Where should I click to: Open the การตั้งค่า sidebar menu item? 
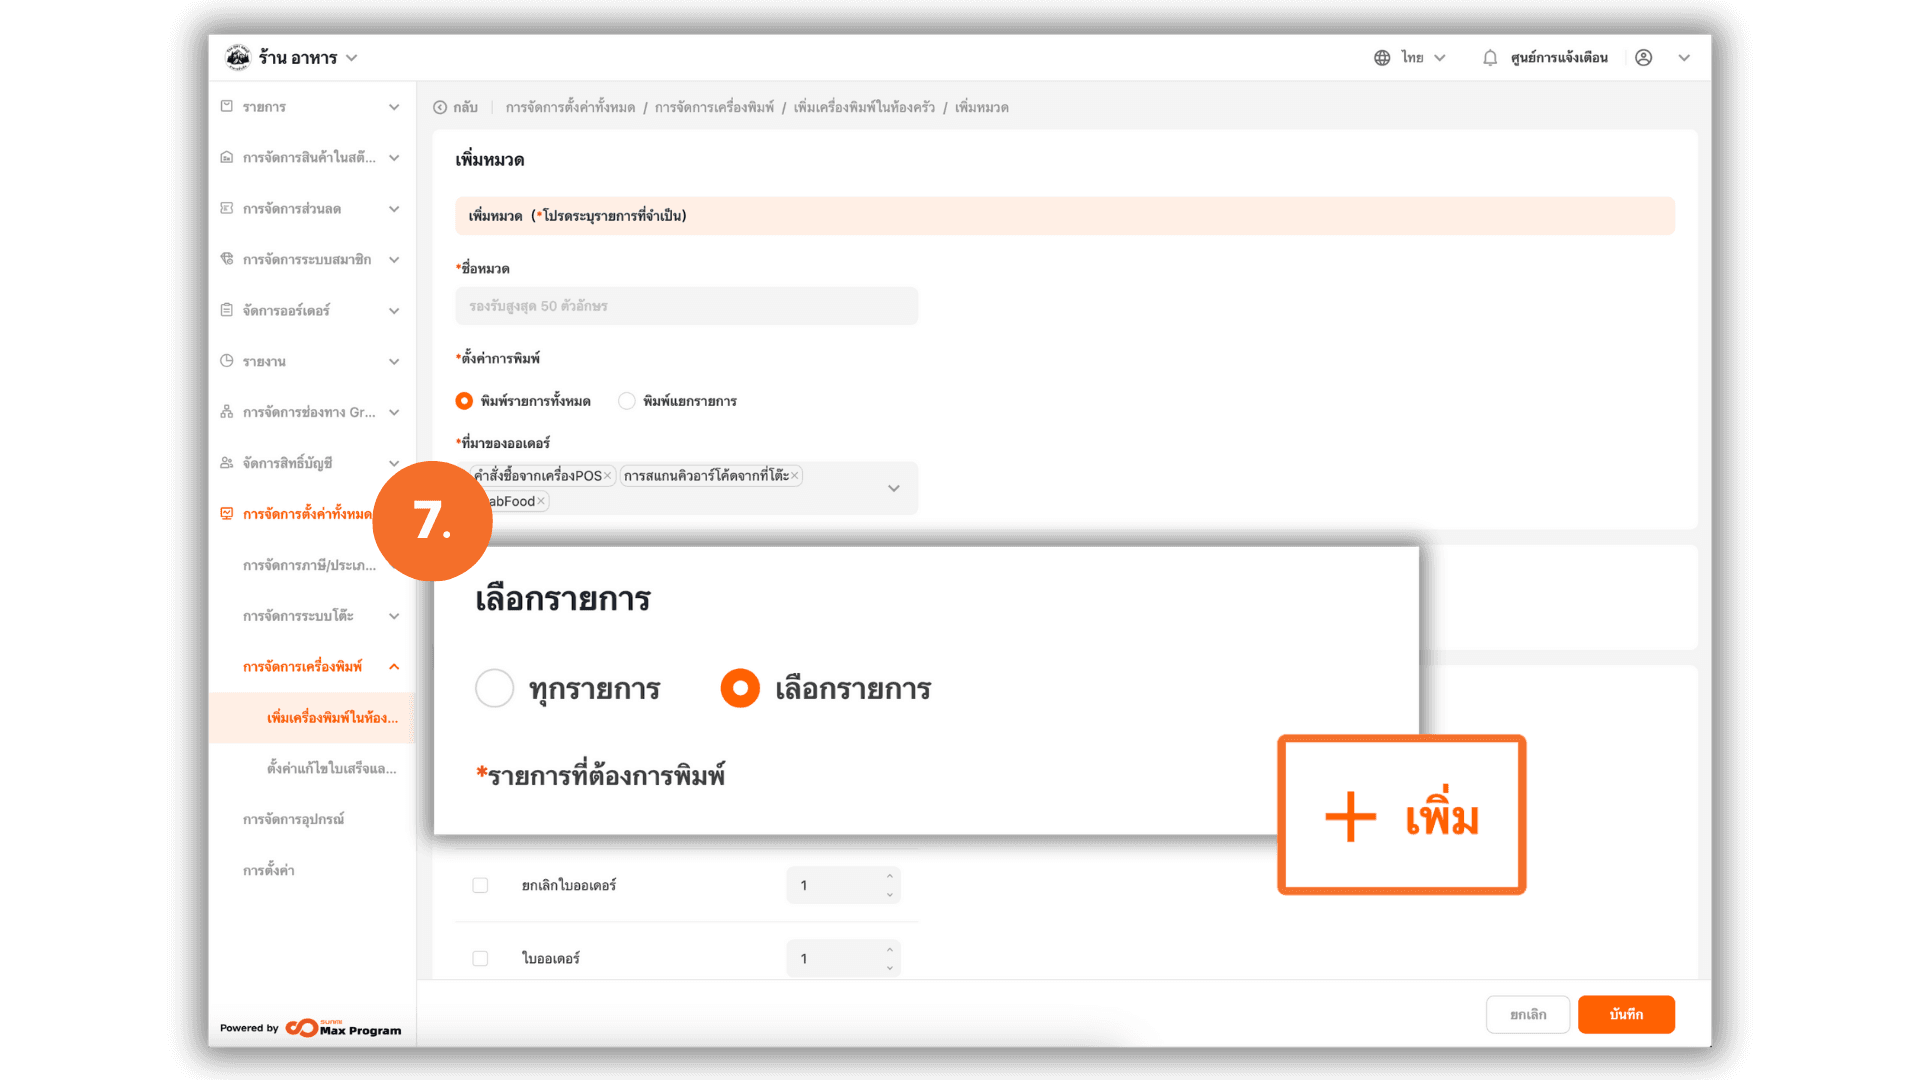click(x=268, y=870)
